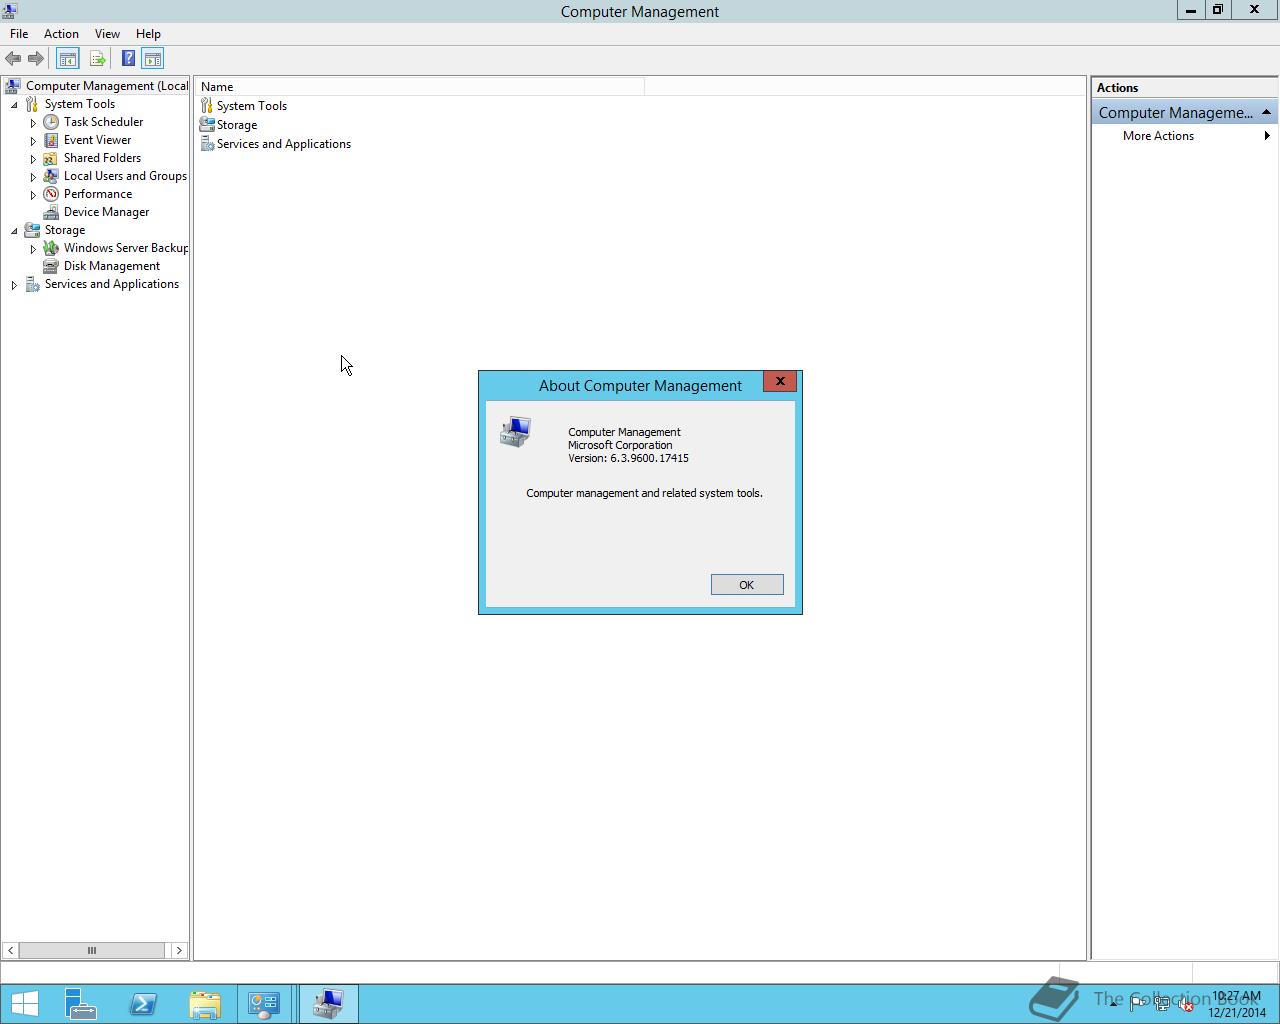Click the tree scrollbar right arrow
The image size is (1280, 1024).
click(x=179, y=950)
